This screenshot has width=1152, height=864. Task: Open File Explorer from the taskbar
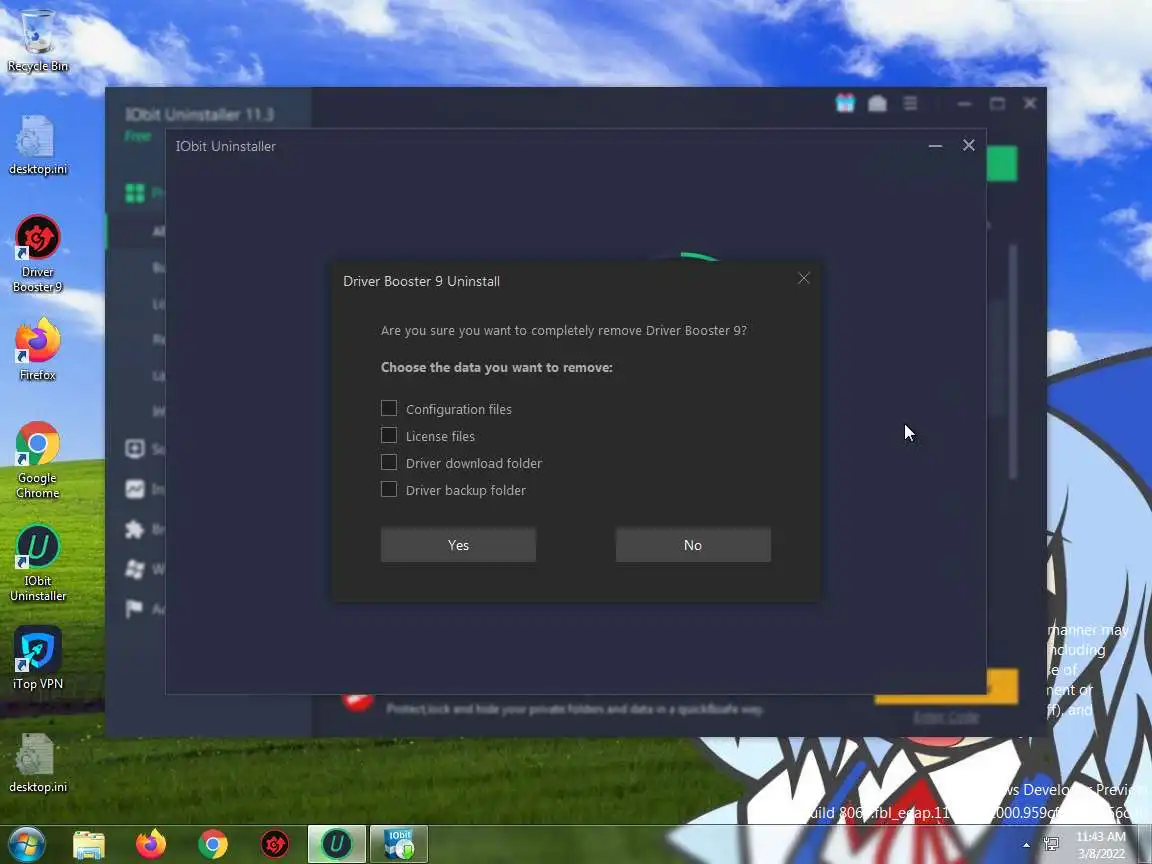pos(89,845)
